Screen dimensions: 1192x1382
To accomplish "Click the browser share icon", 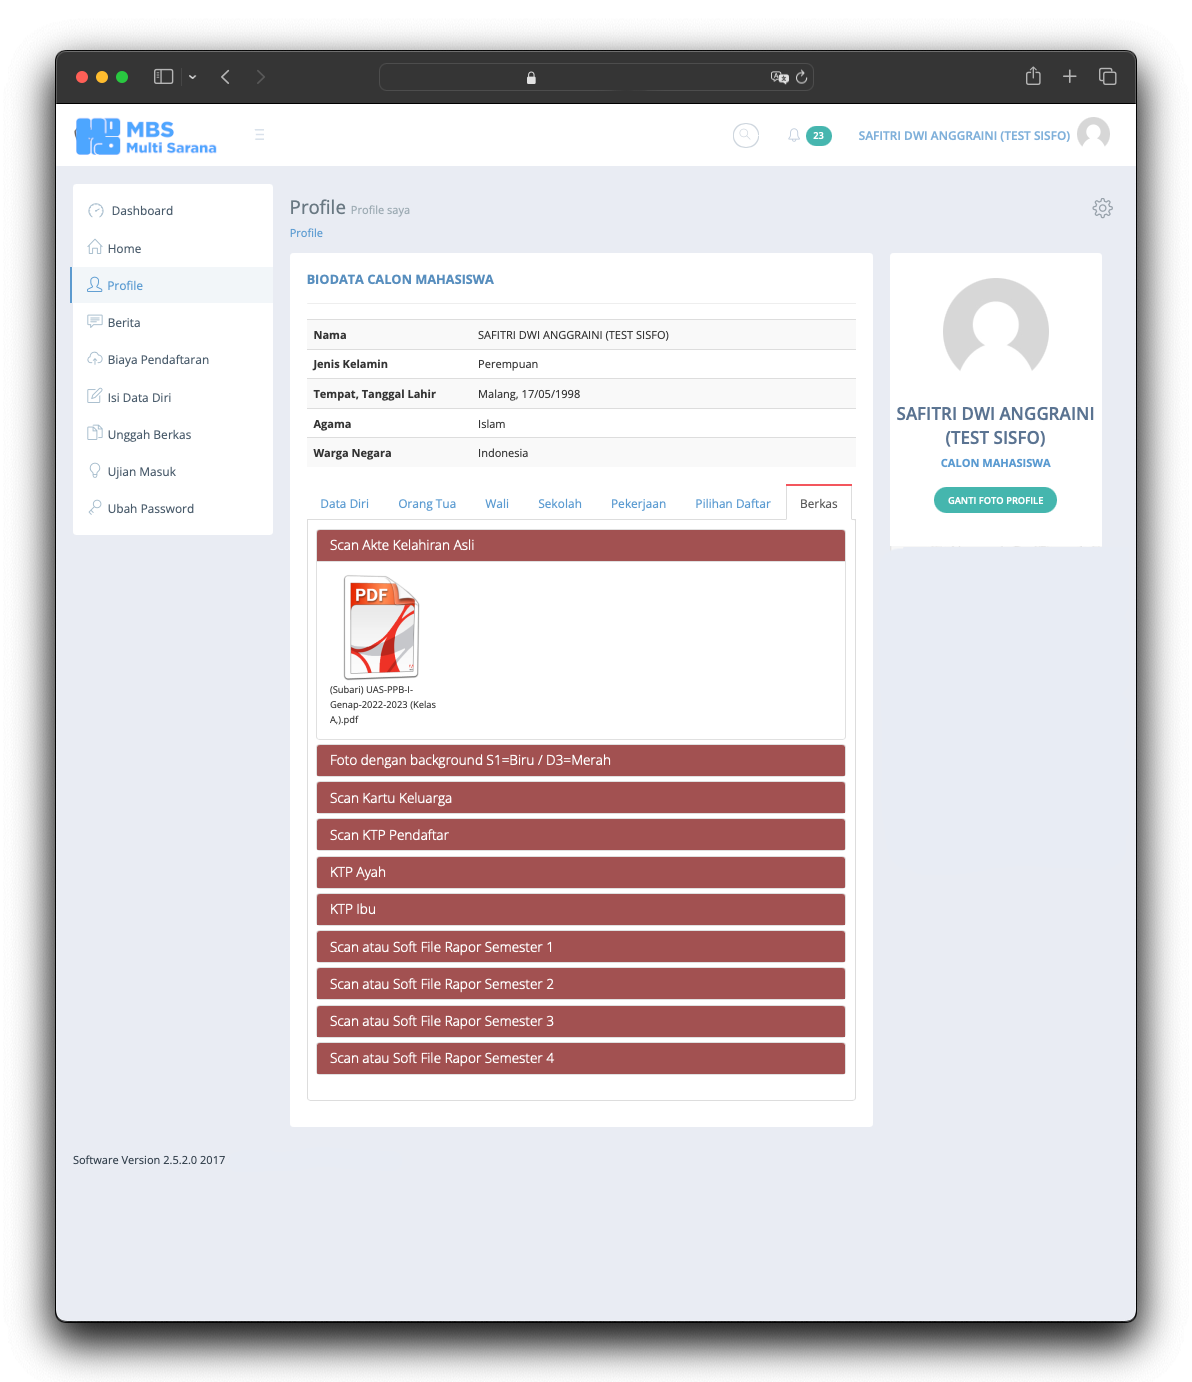I will coord(1033,77).
